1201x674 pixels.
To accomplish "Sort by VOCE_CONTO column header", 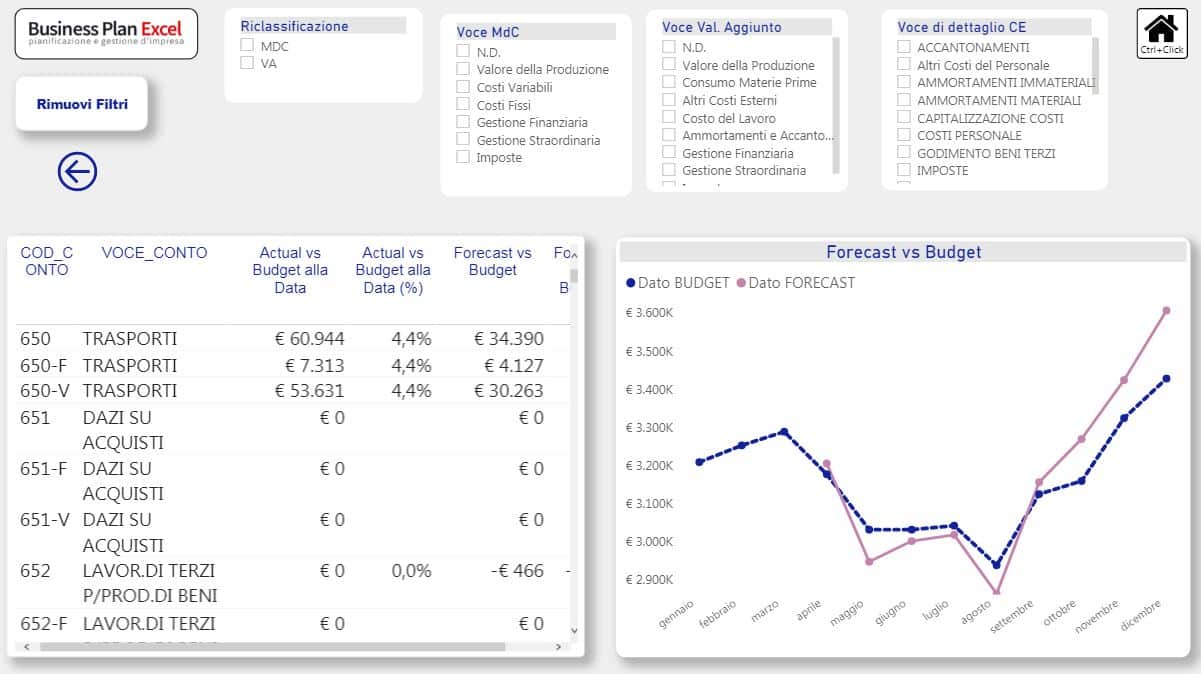I will (x=154, y=253).
